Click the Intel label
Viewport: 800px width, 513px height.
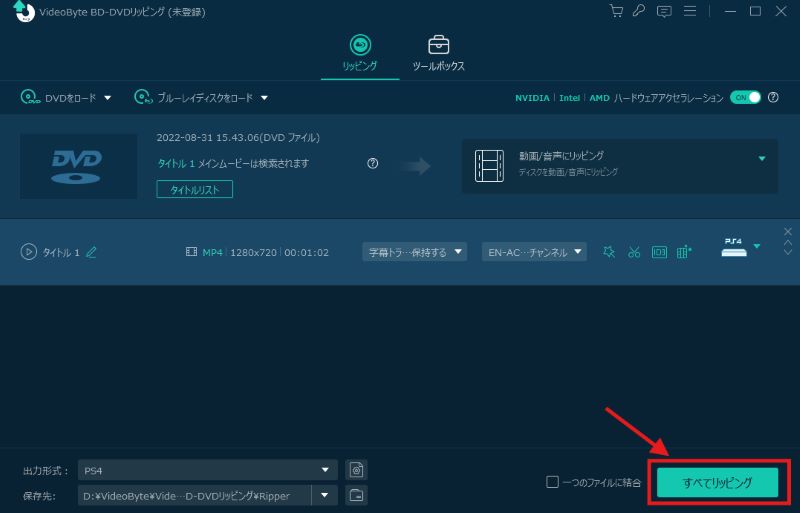(x=569, y=97)
